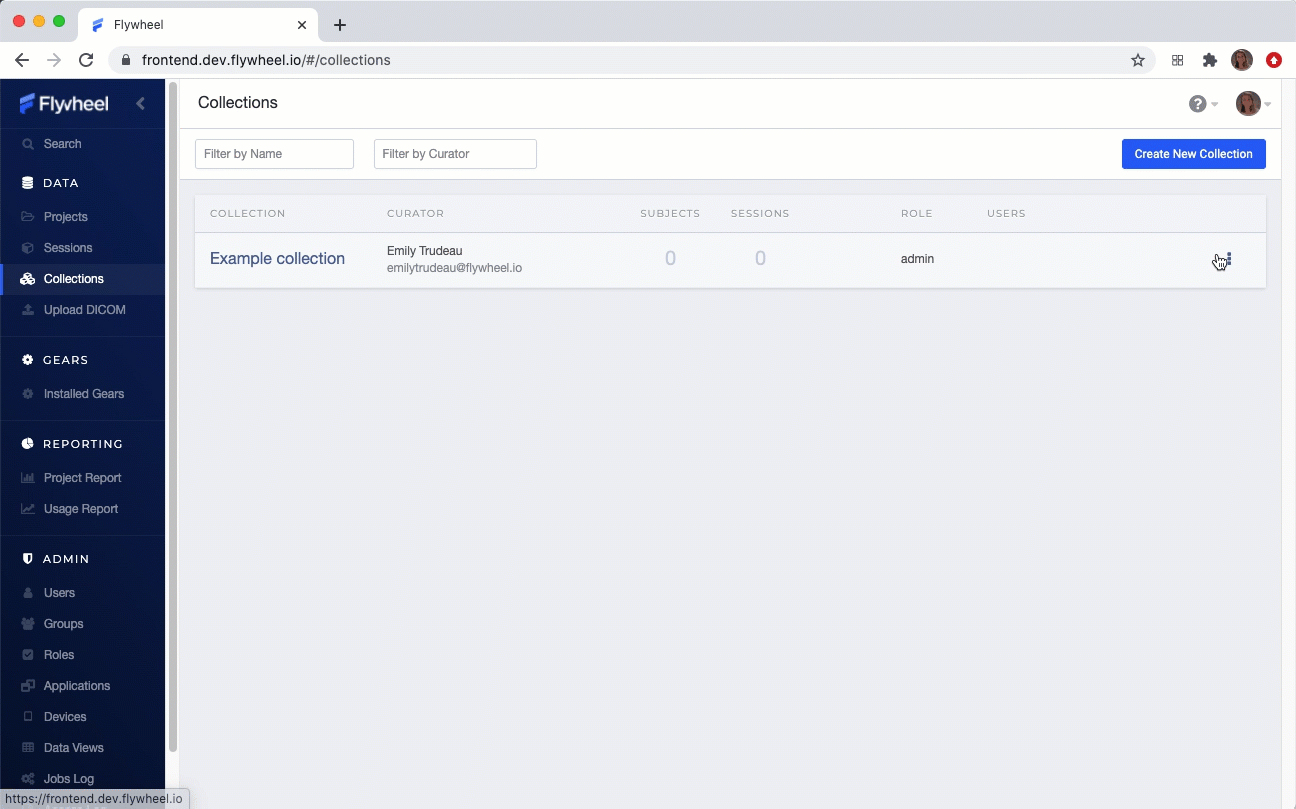Open the user avatar account menu

point(1253,104)
